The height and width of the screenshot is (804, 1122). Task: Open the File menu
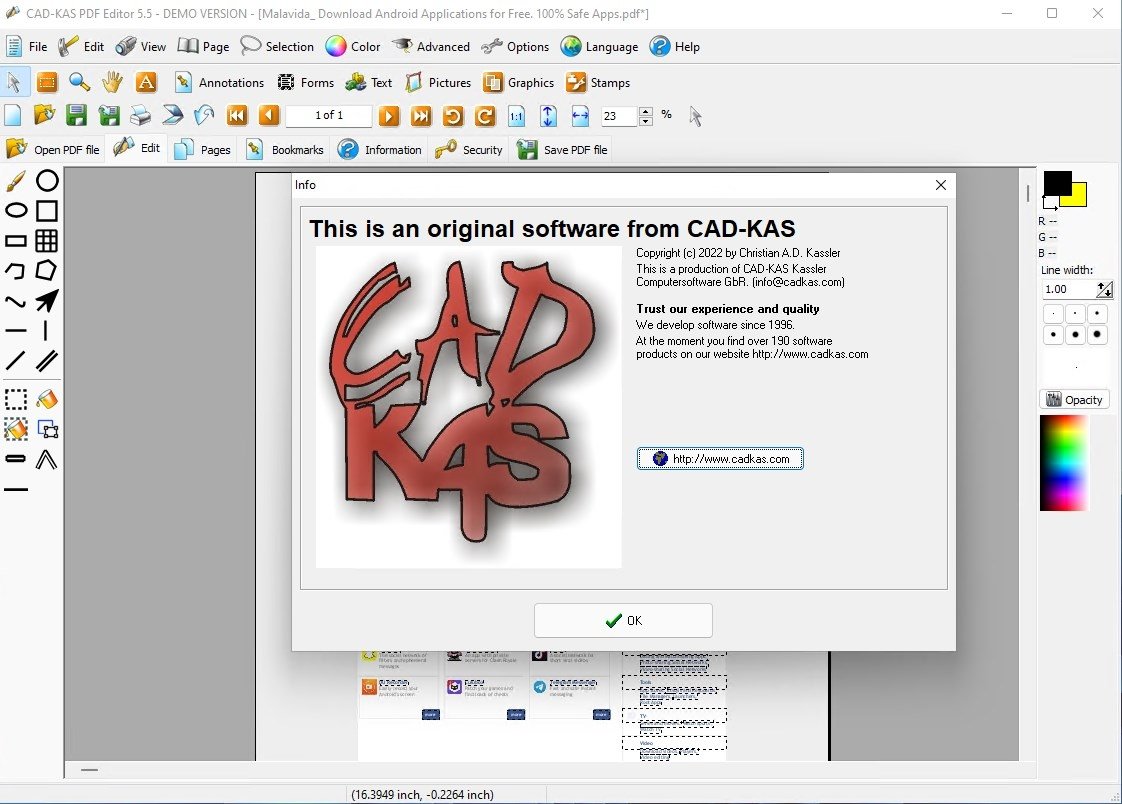(x=26, y=46)
